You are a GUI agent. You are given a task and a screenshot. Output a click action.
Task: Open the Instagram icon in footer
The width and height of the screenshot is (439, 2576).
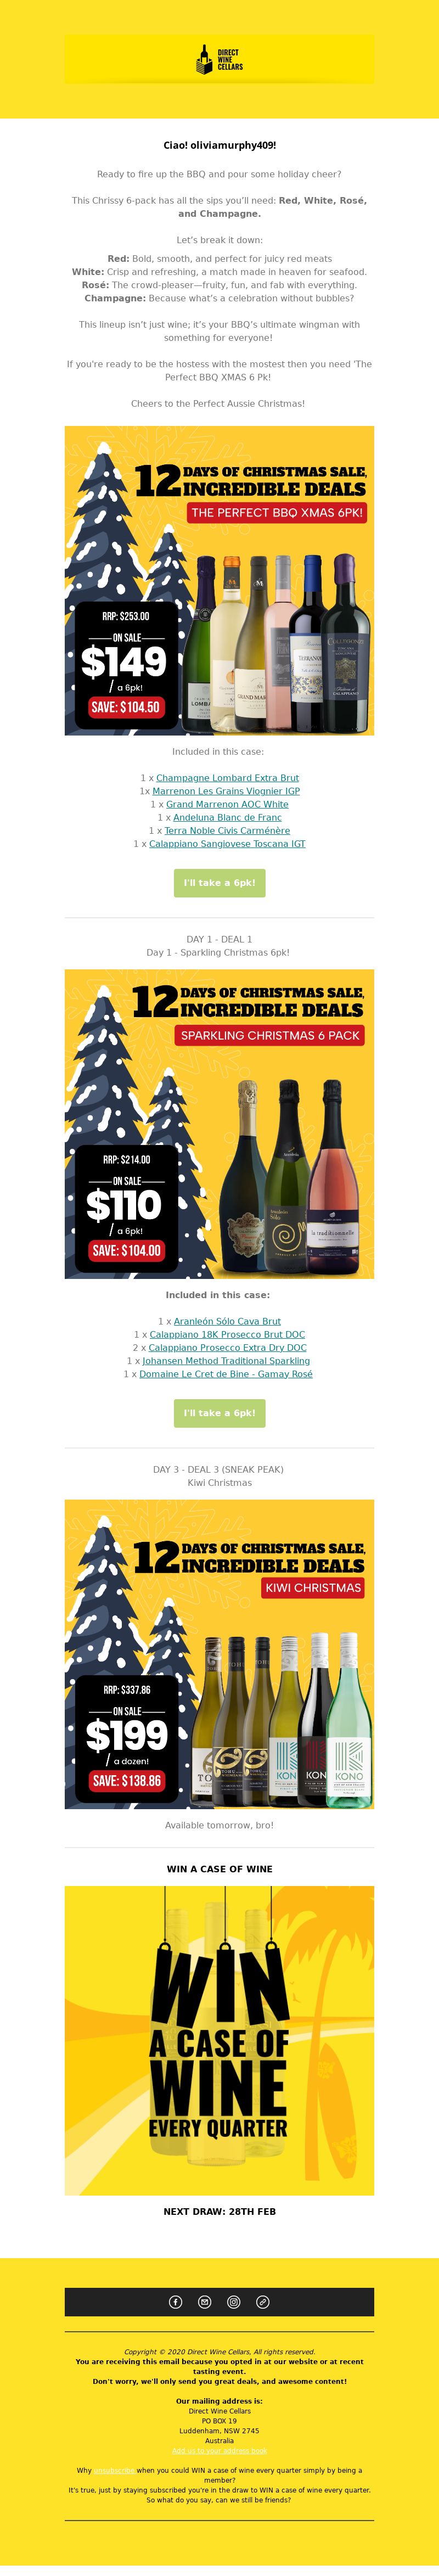pyautogui.click(x=234, y=2301)
